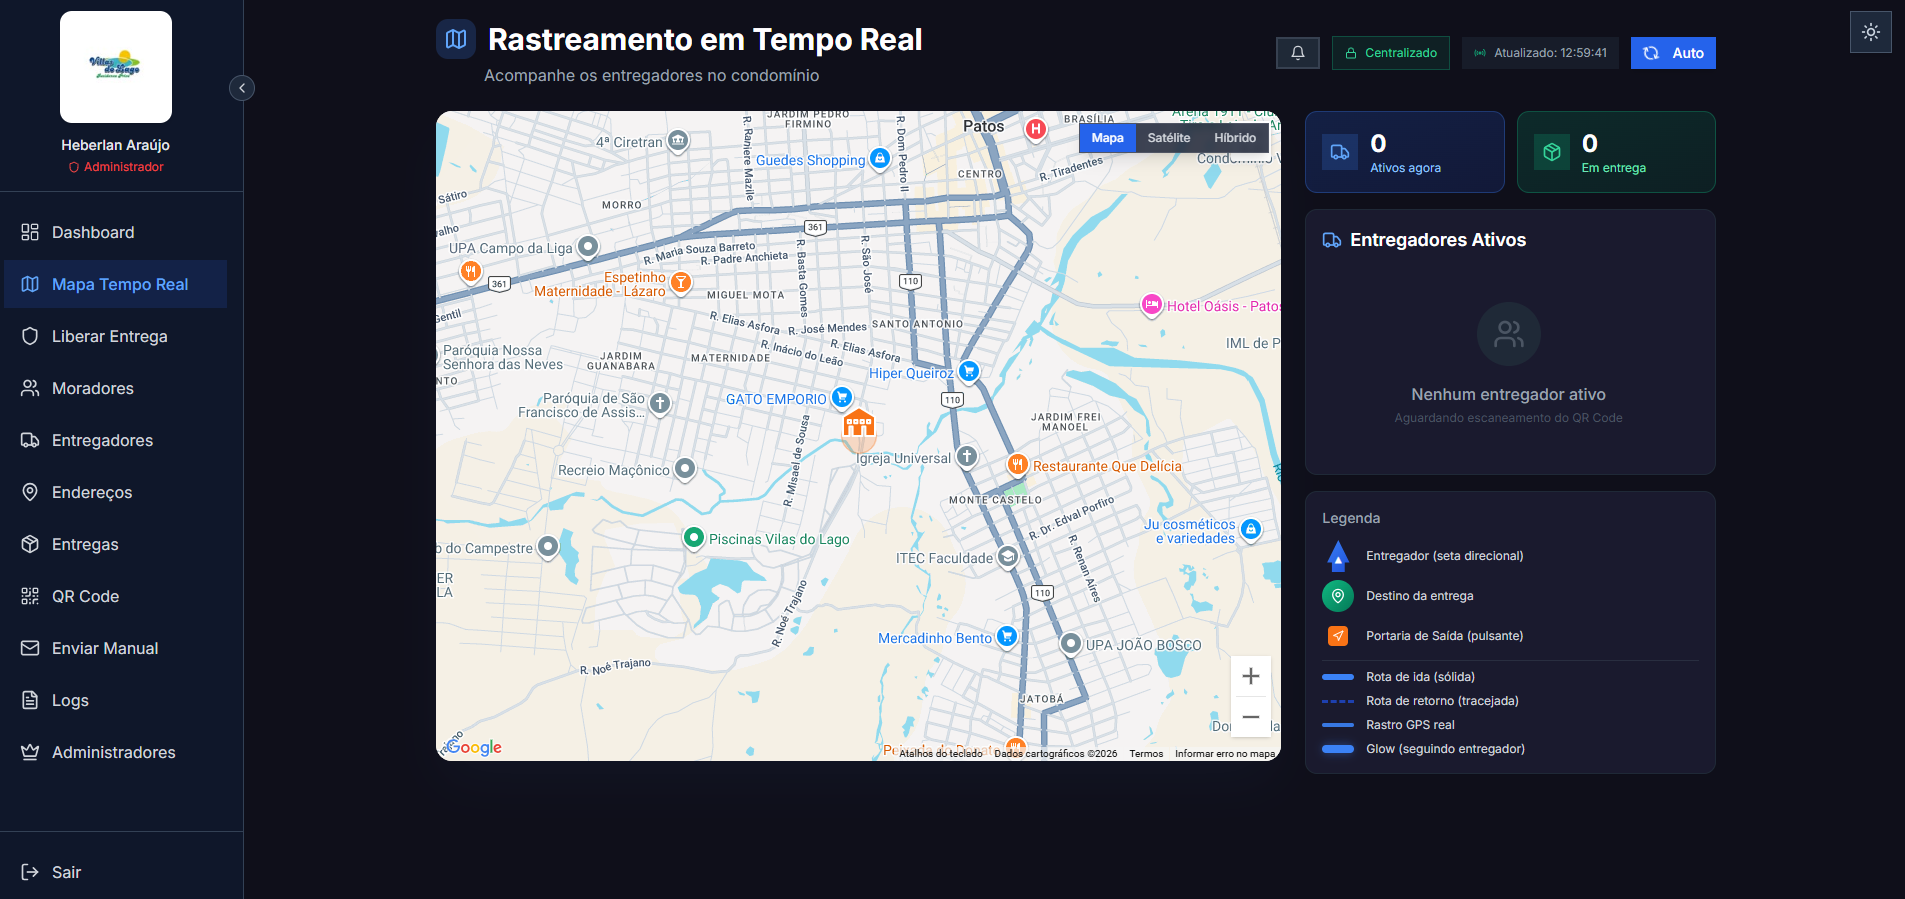Click the Rota de retorno dashed swatch
Viewport: 1905px width, 899px height.
pos(1338,701)
